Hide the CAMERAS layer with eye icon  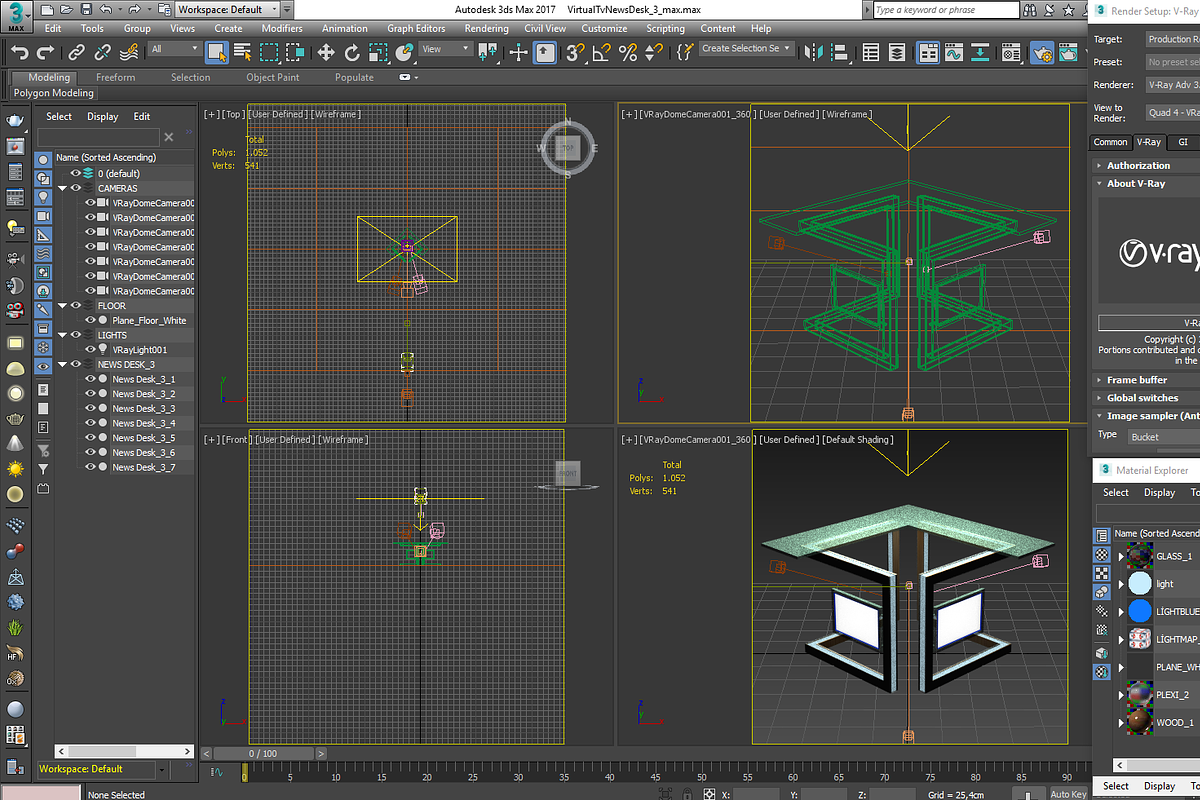coord(75,188)
